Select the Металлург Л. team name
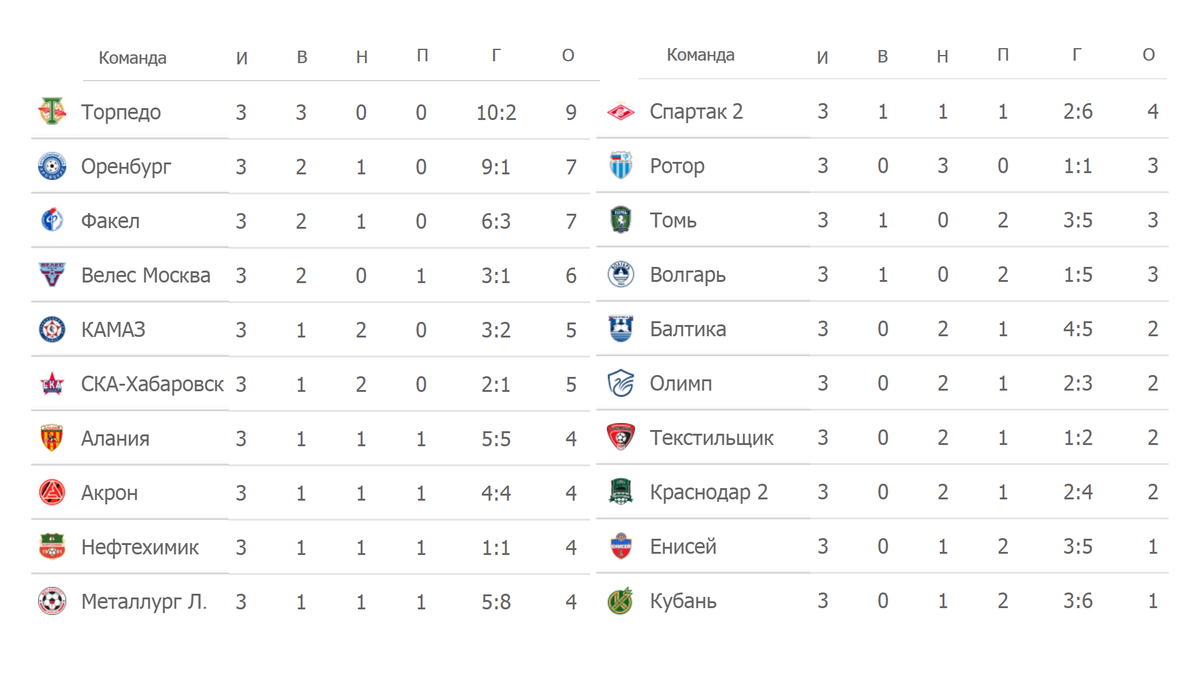This screenshot has width=1200, height=675. pyautogui.click(x=144, y=602)
